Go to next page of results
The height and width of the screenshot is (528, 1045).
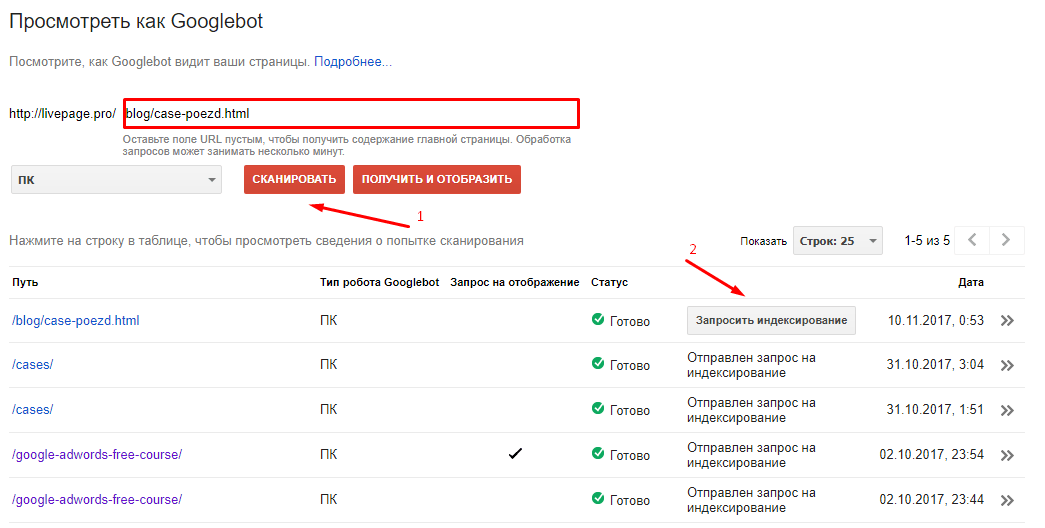[x=1006, y=240]
